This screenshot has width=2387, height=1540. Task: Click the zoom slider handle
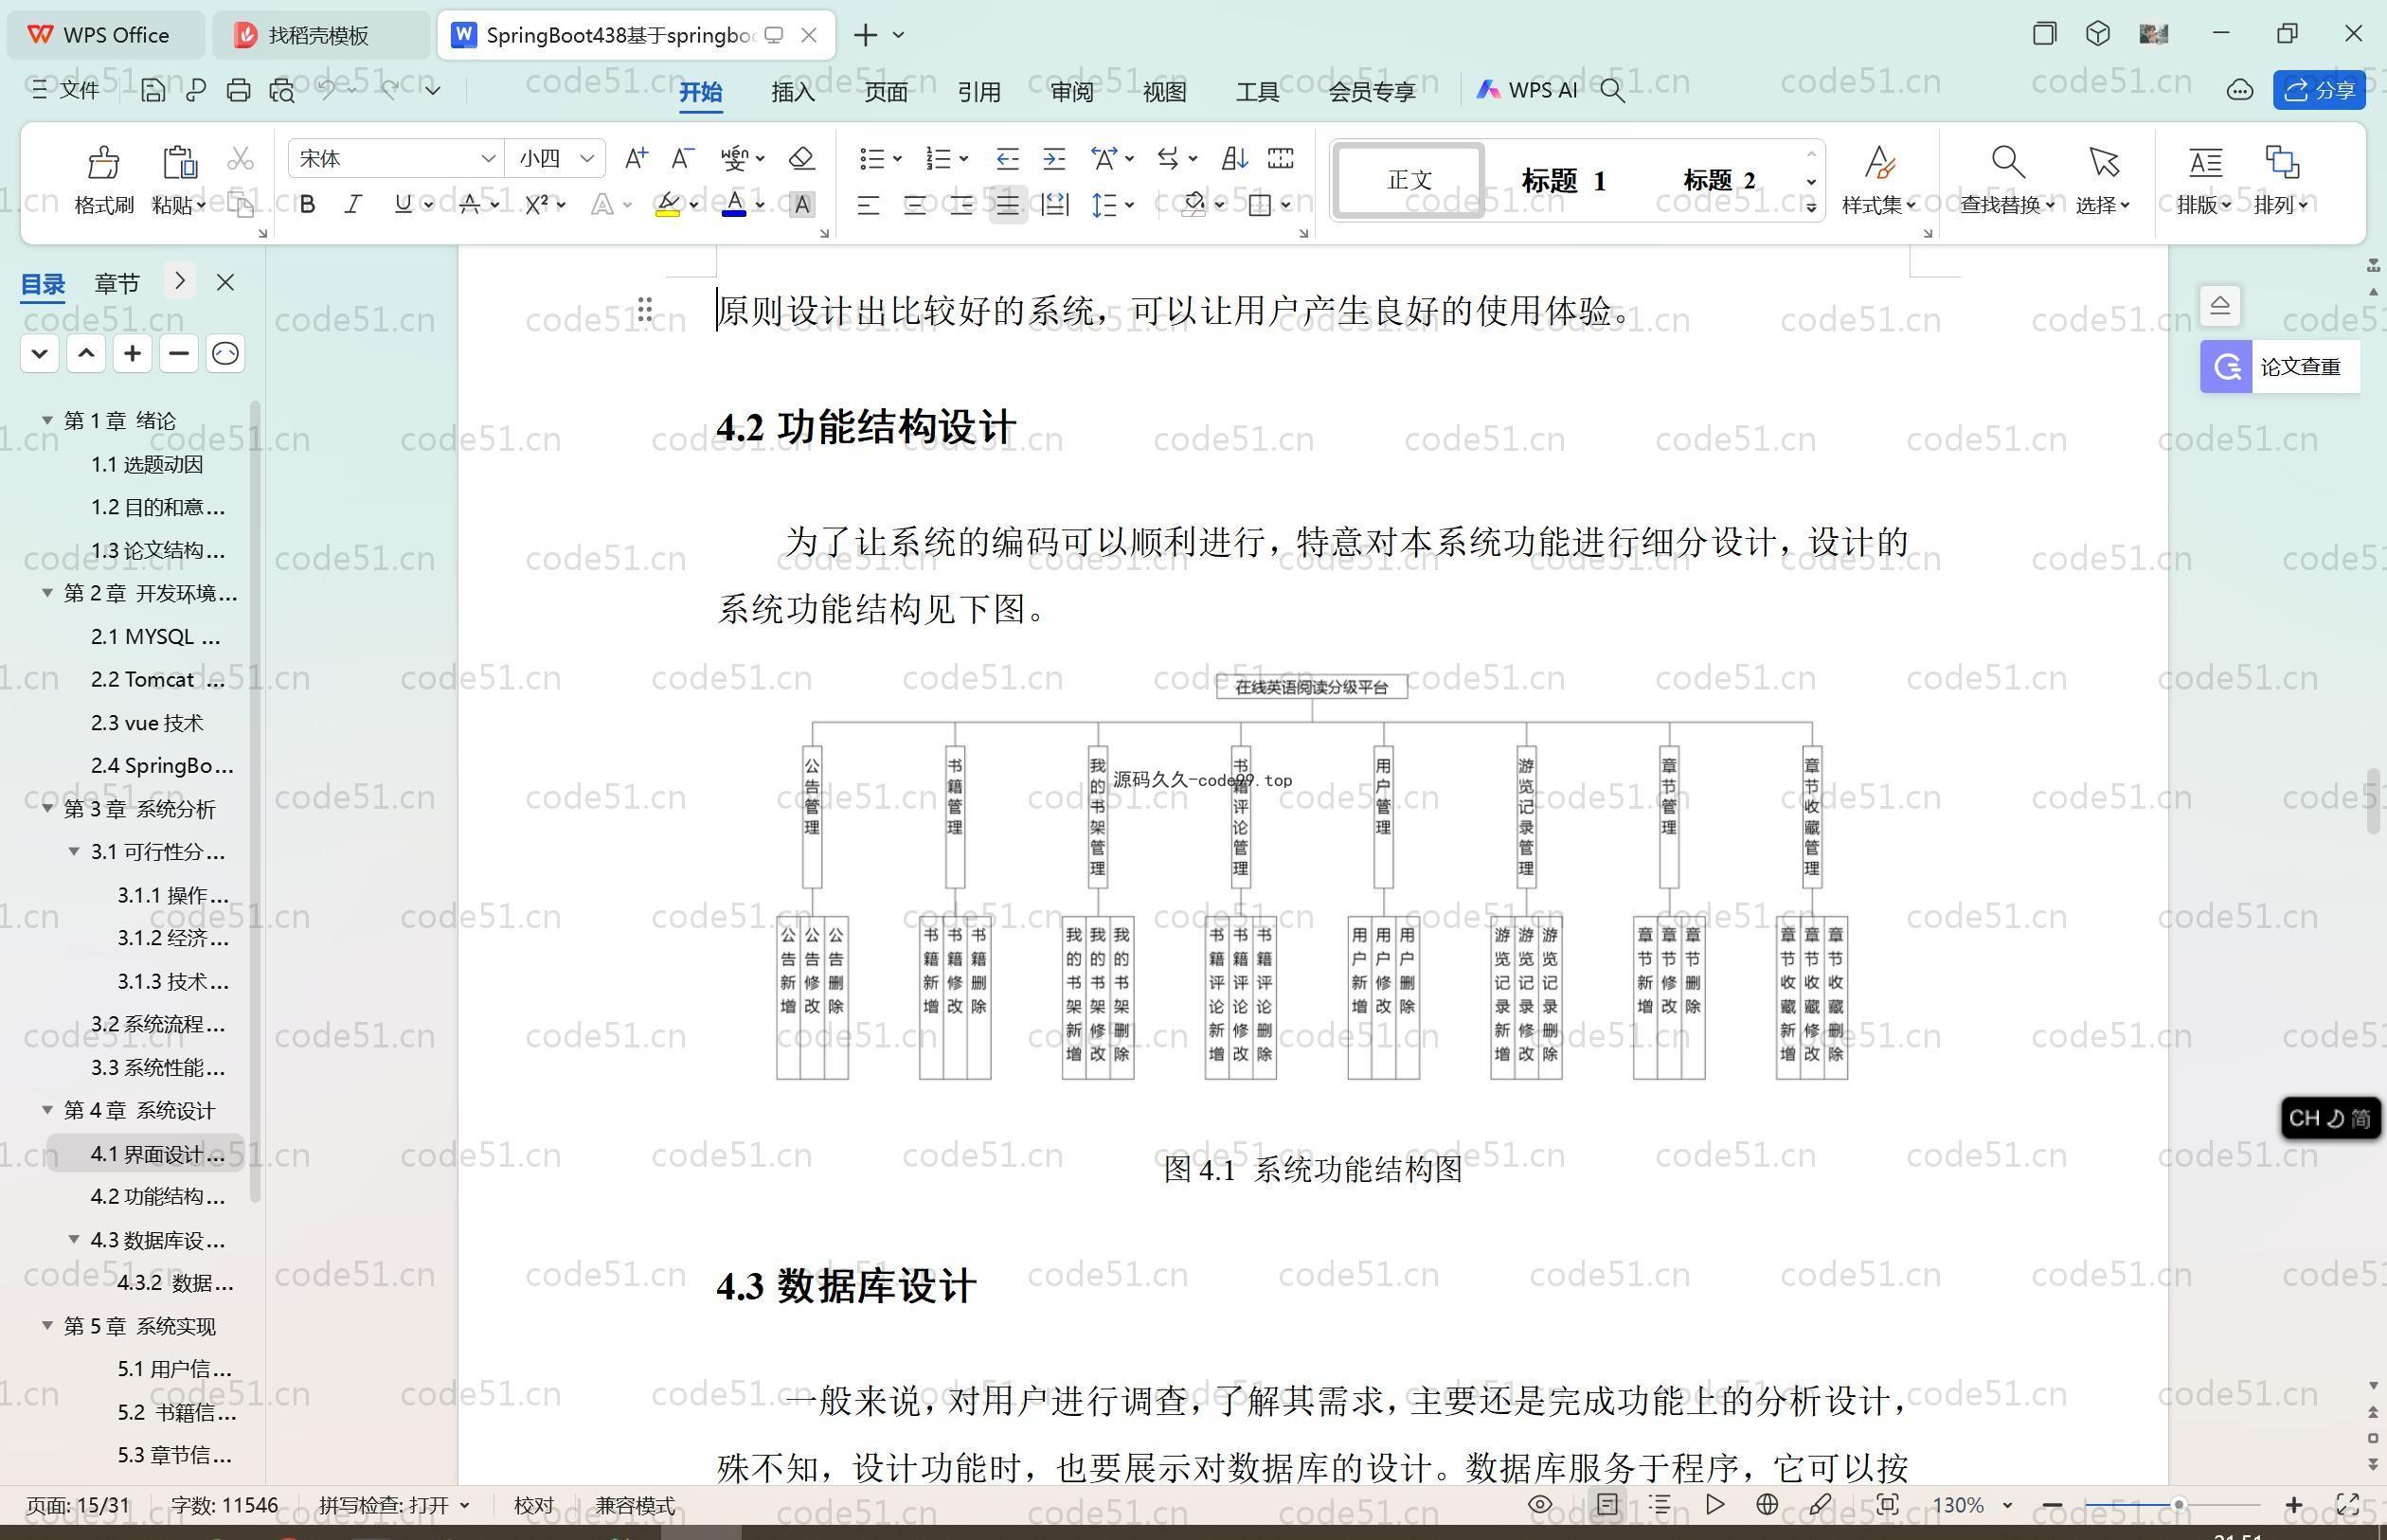pyautogui.click(x=2178, y=1504)
